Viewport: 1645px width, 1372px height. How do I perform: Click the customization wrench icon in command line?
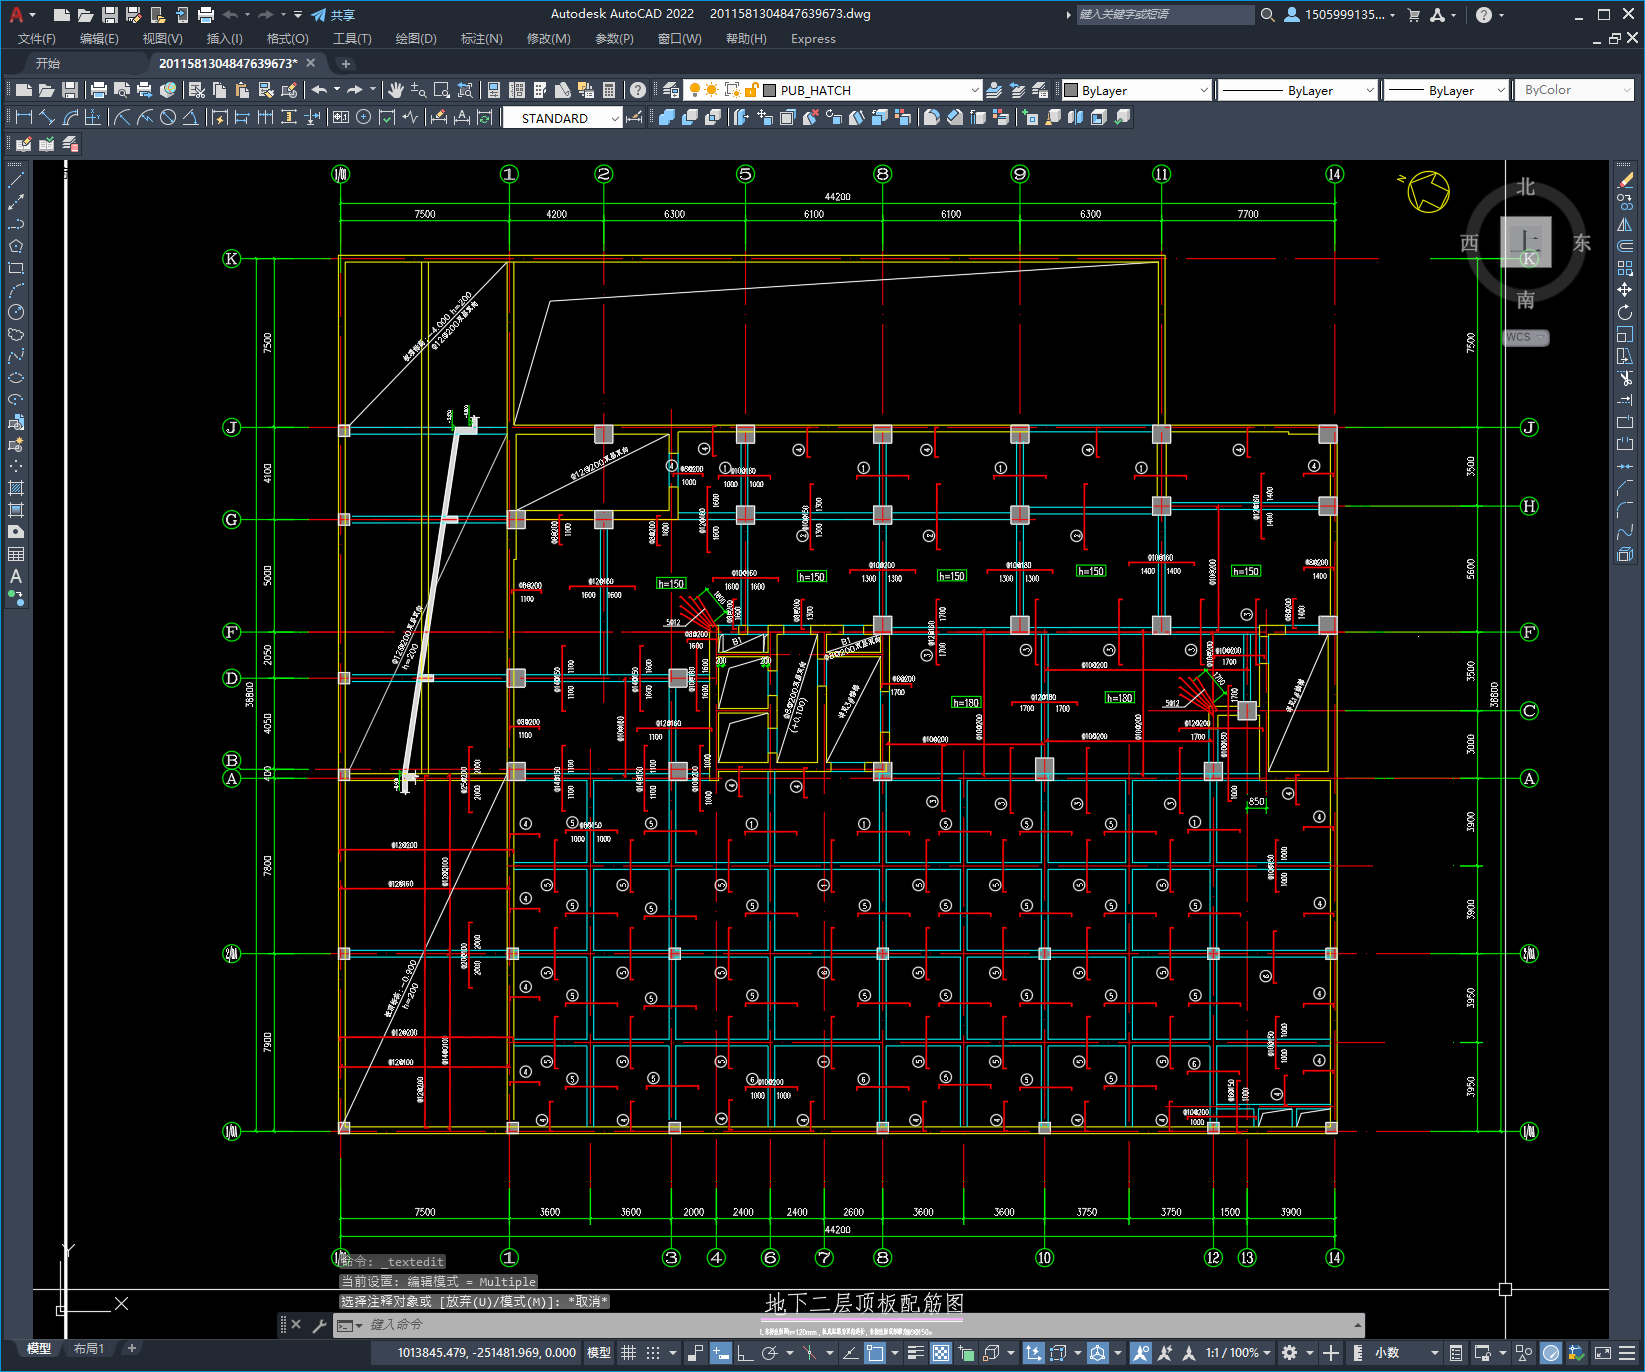point(320,1325)
